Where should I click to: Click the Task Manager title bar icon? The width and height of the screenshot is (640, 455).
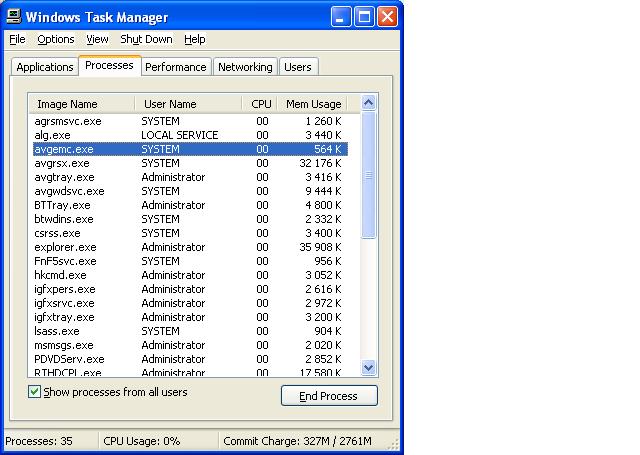(x=14, y=17)
